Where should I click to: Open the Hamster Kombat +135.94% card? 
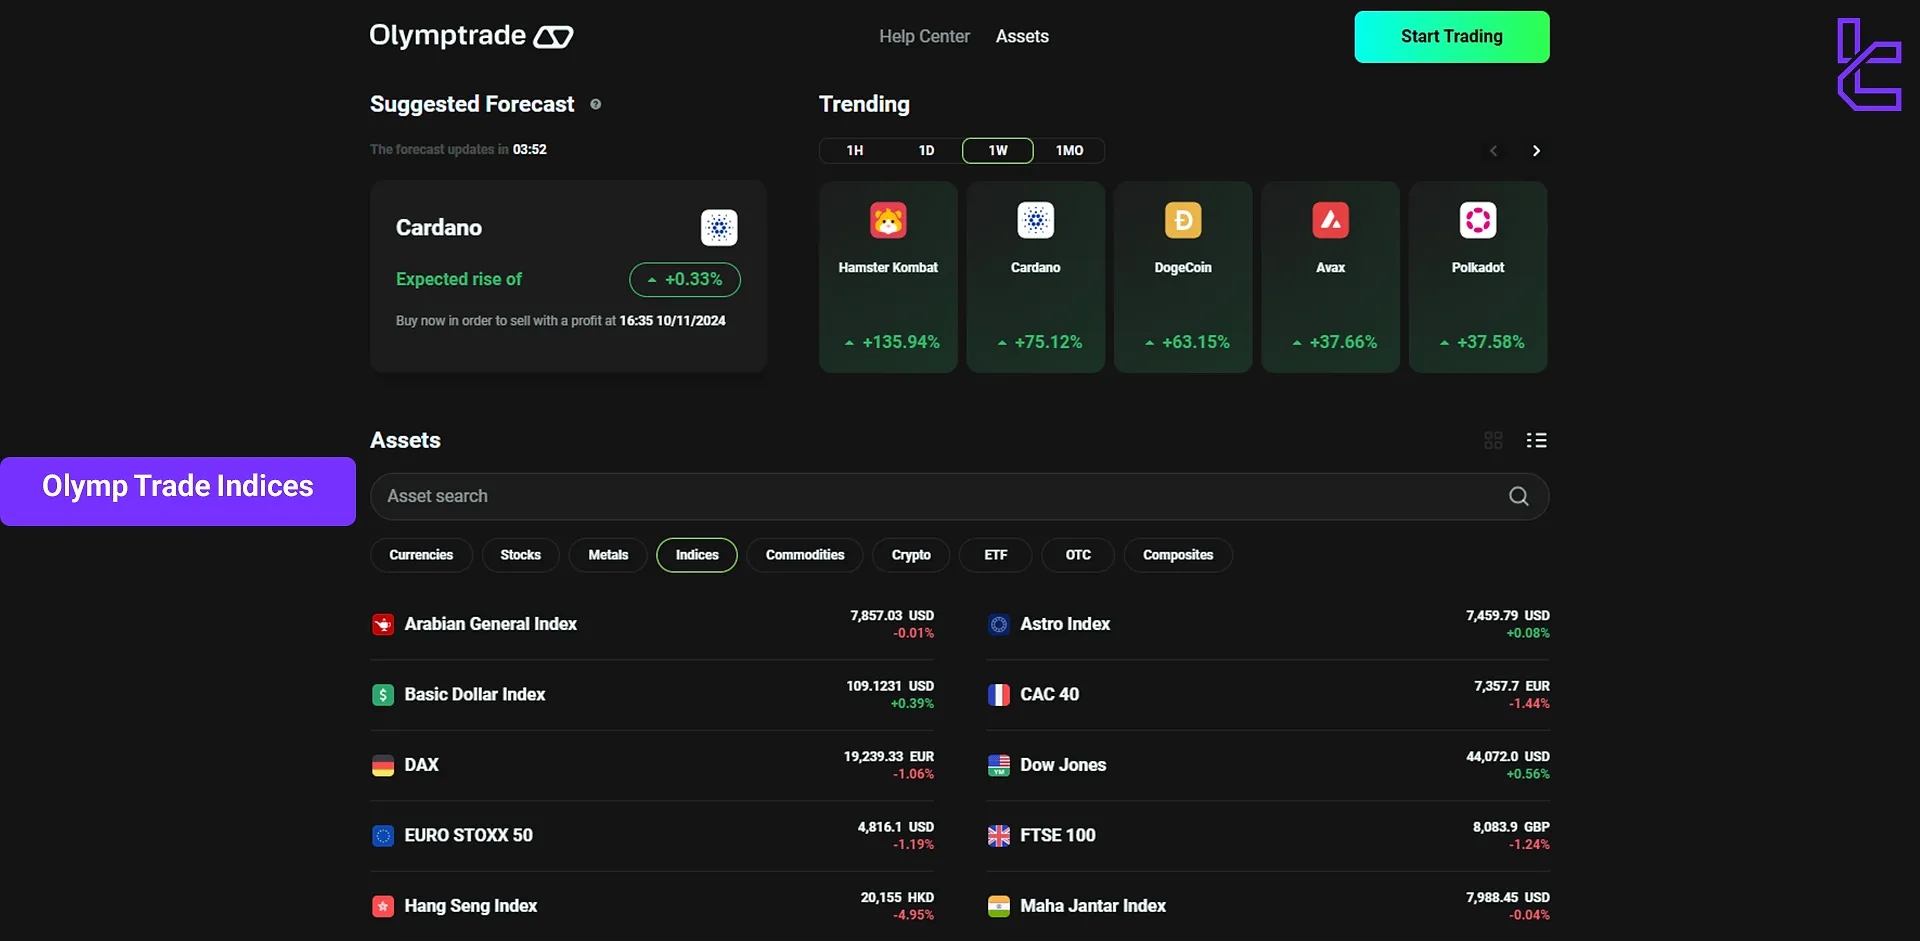coord(888,277)
